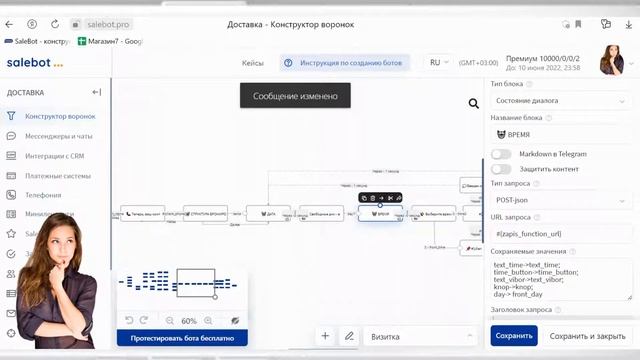
Task: Zoom out the funnel canvas
Action: click(x=170, y=321)
